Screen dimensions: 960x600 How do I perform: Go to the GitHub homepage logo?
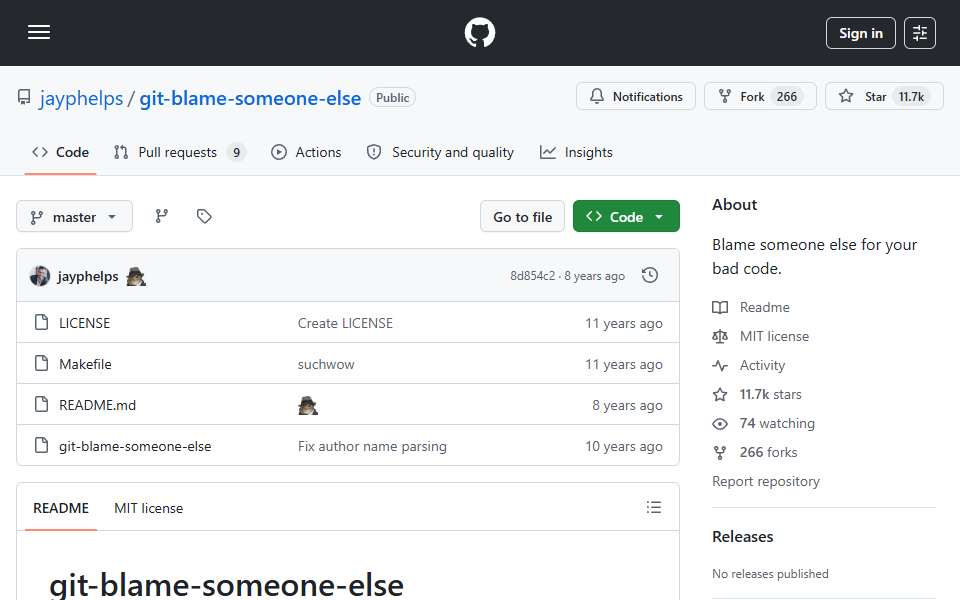click(479, 32)
